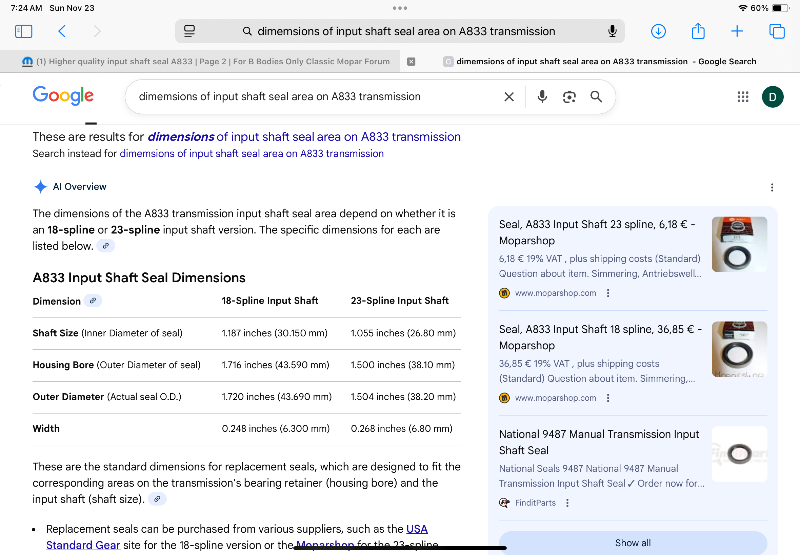The height and width of the screenshot is (555, 800).
Task: Show Safari tab overview
Action: (x=777, y=31)
